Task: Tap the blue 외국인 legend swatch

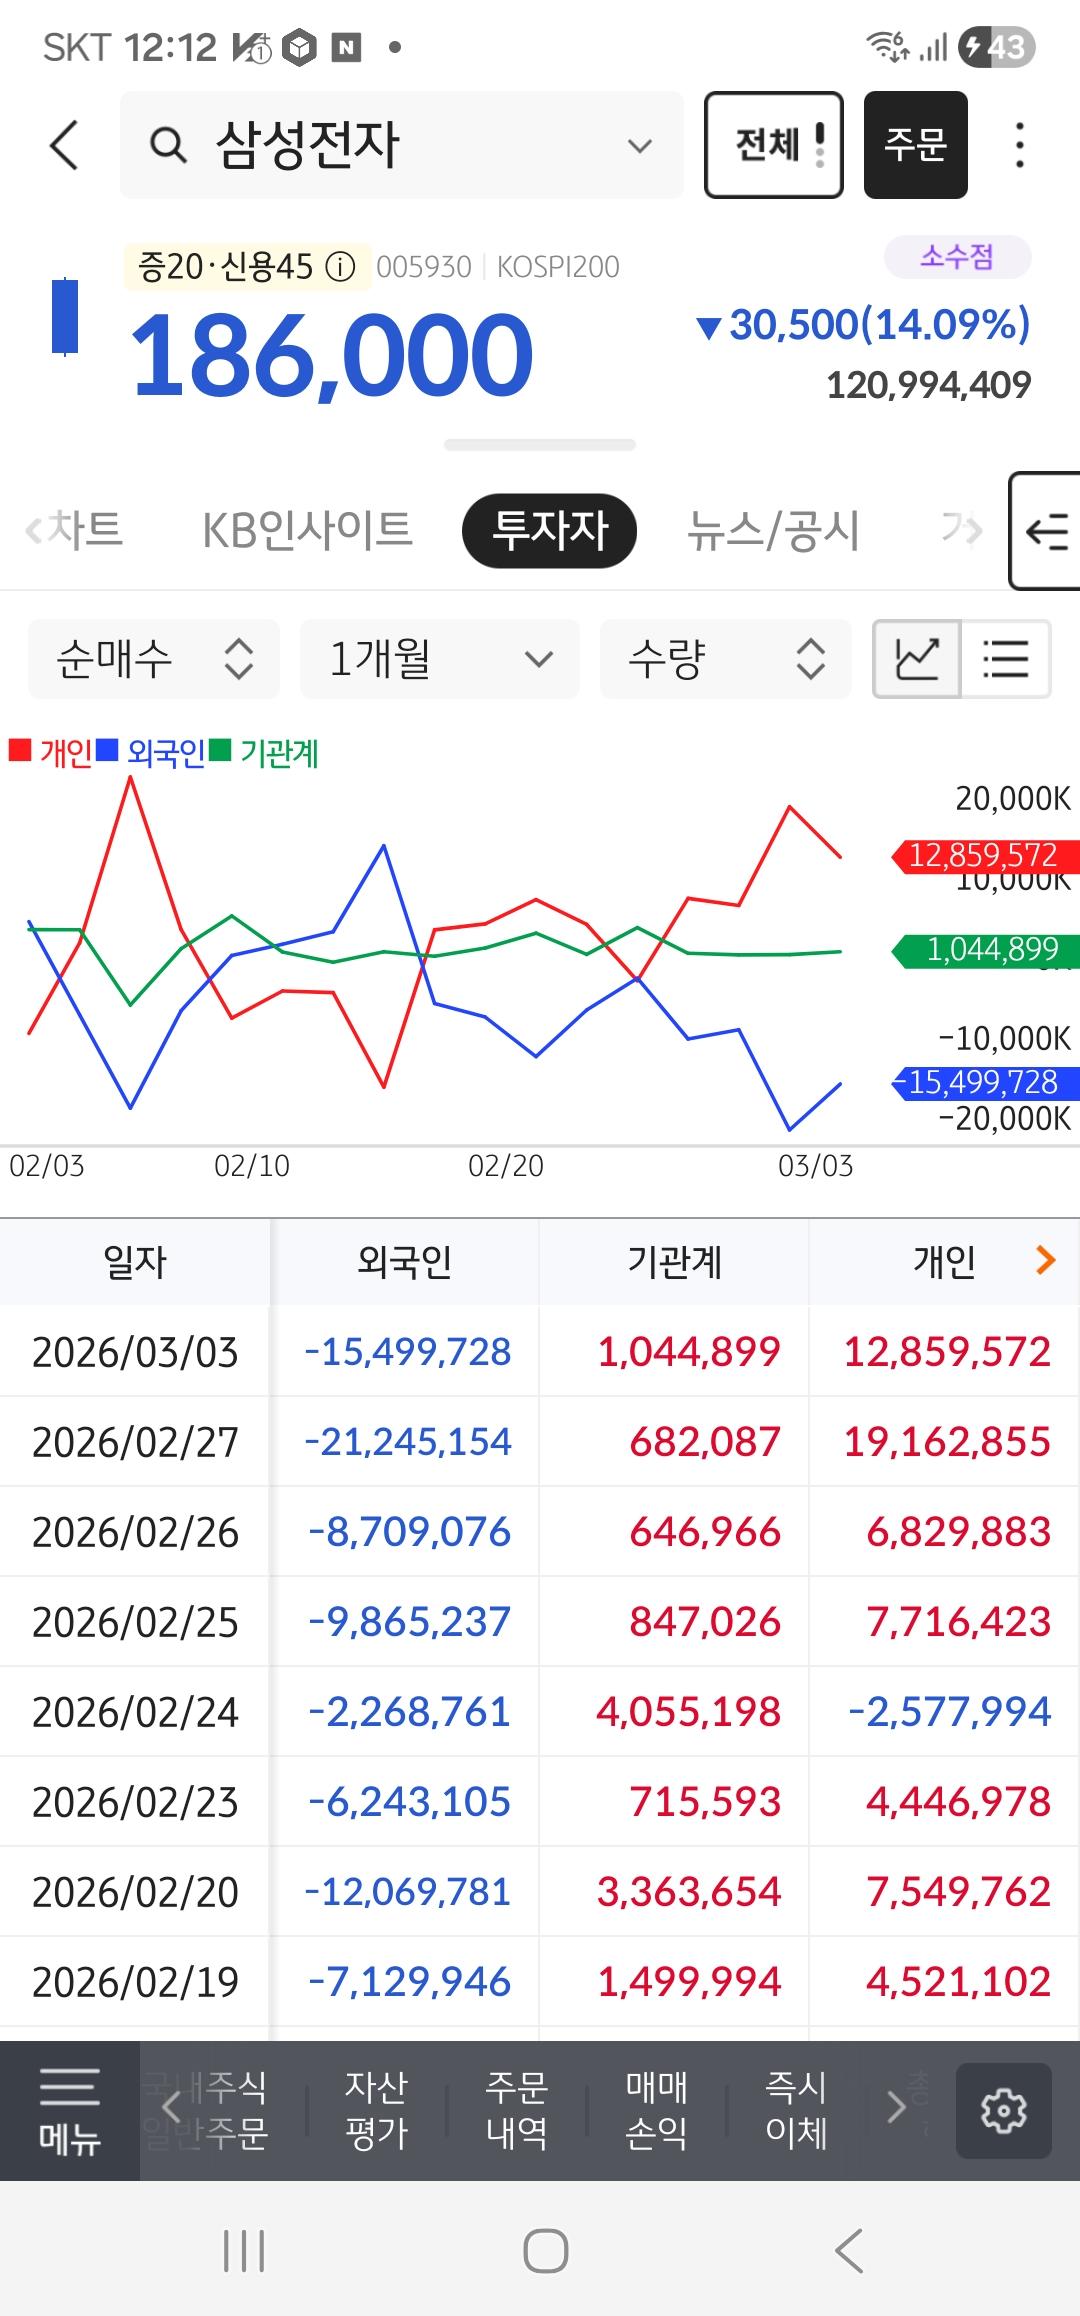Action: 107,750
